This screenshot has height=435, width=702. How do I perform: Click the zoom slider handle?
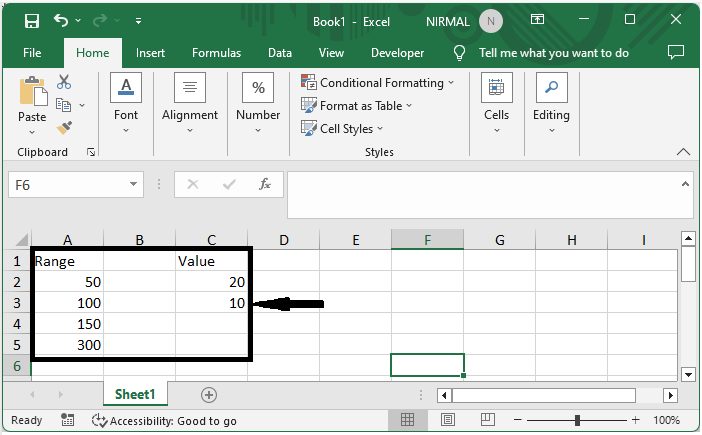point(578,421)
